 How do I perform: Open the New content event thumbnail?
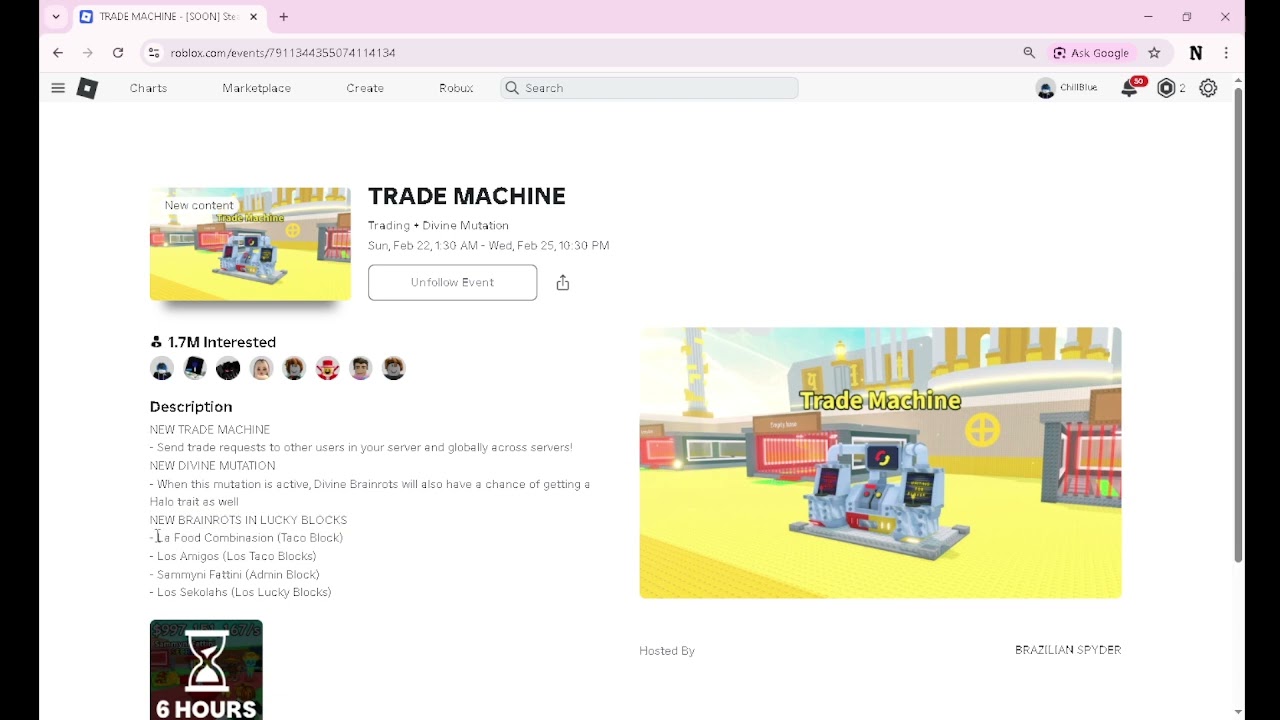pos(250,244)
